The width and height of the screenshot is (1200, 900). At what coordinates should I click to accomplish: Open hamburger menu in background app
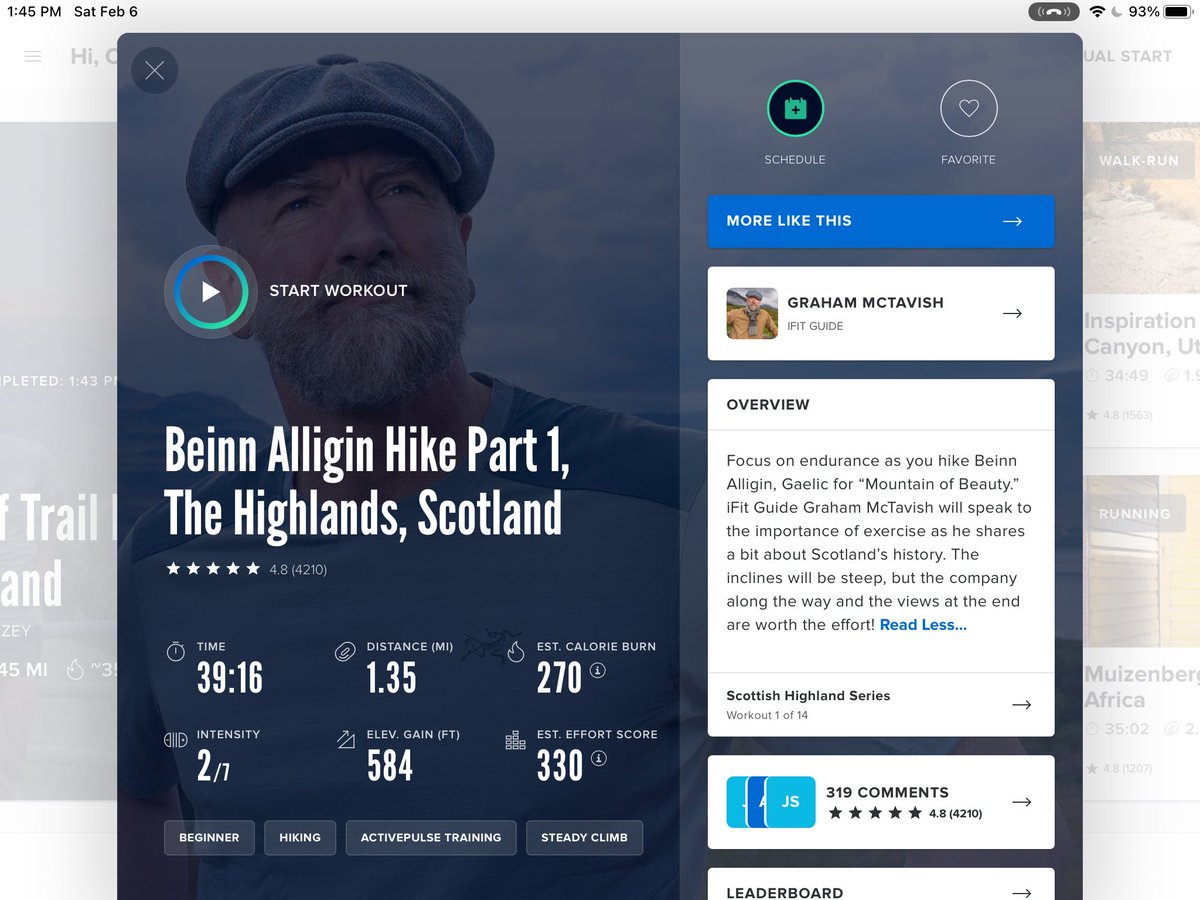tap(33, 57)
